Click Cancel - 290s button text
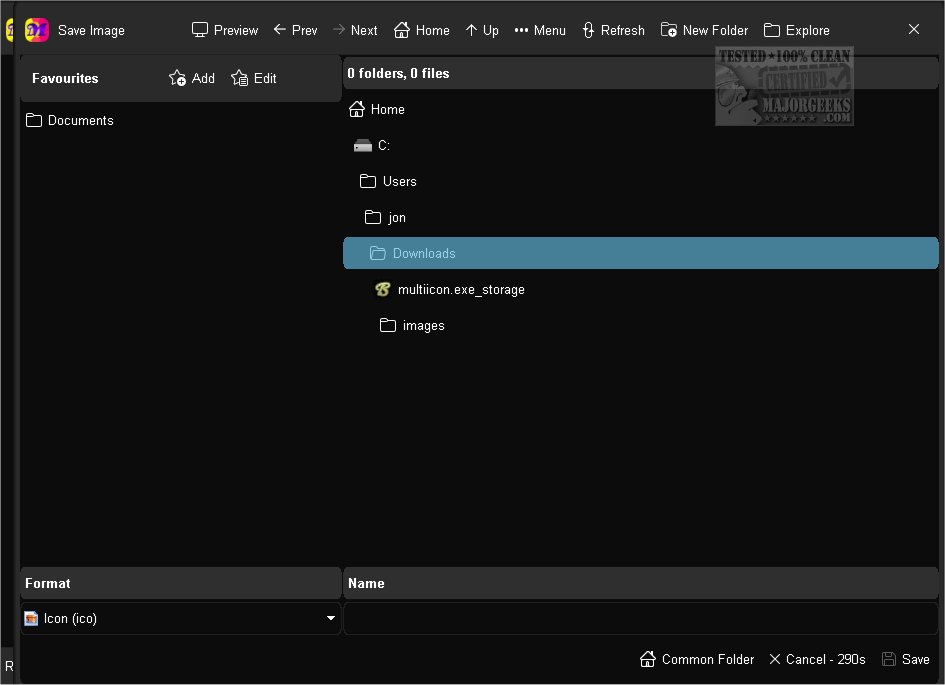The height and width of the screenshot is (685, 945). [826, 659]
